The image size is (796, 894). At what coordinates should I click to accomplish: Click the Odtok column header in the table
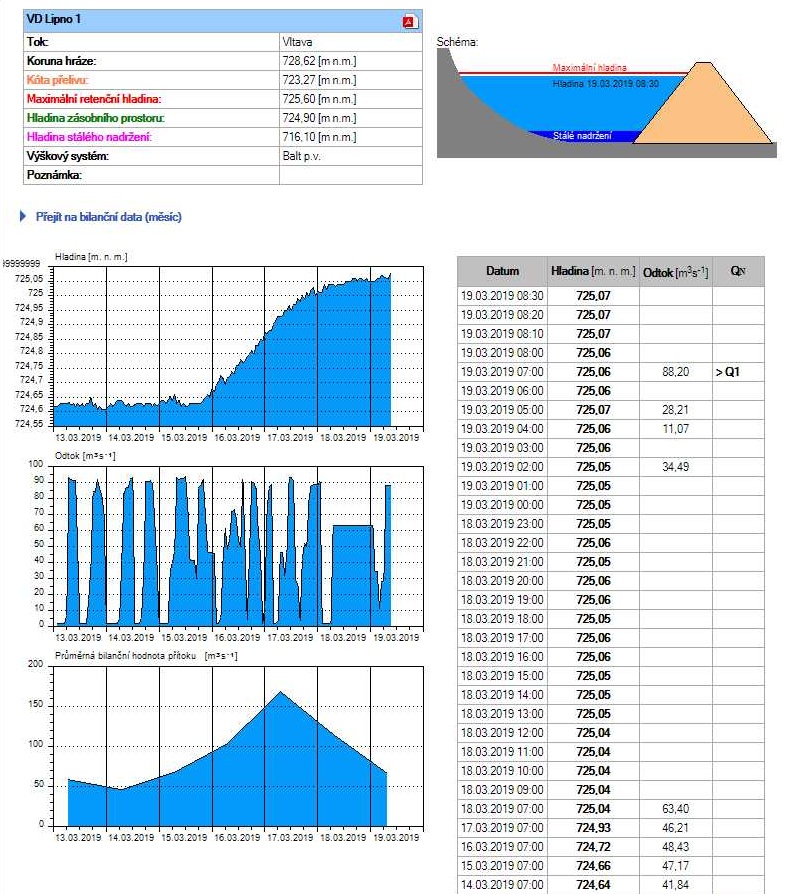pos(675,271)
